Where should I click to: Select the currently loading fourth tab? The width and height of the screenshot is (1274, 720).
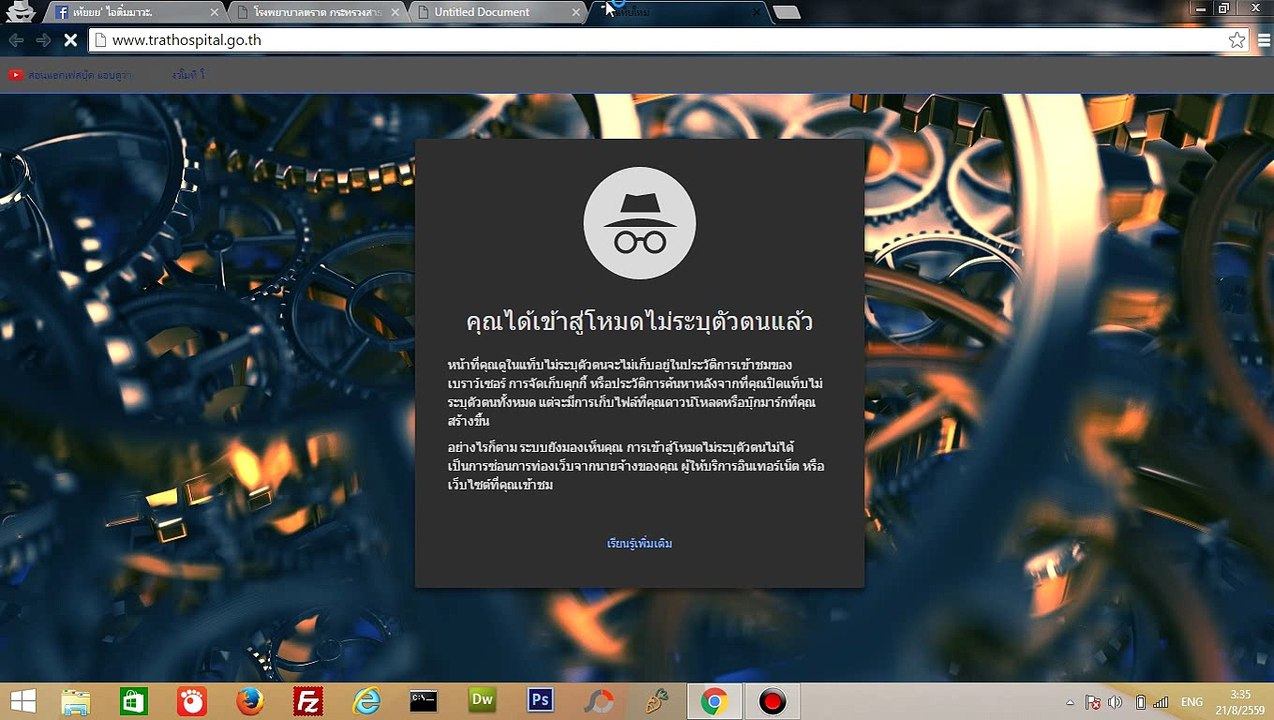tap(680, 12)
